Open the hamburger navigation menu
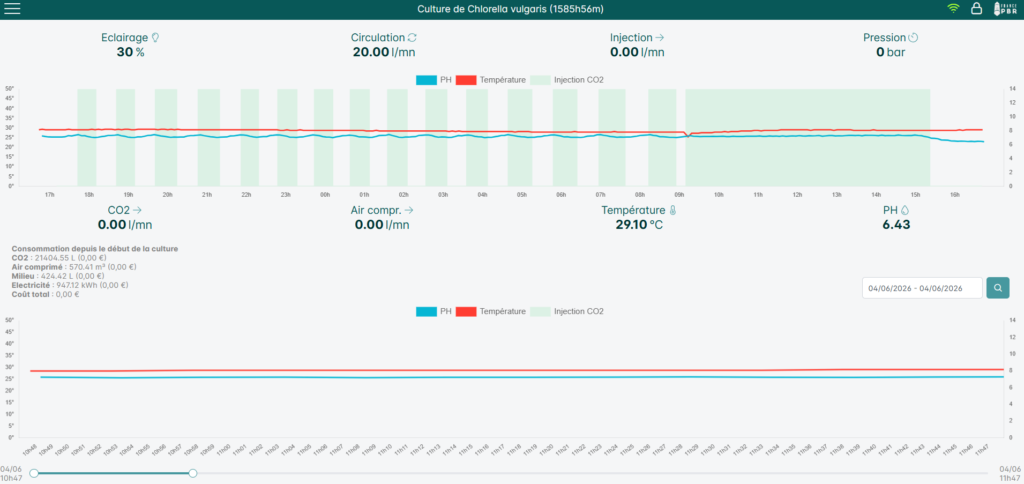 (12, 9)
